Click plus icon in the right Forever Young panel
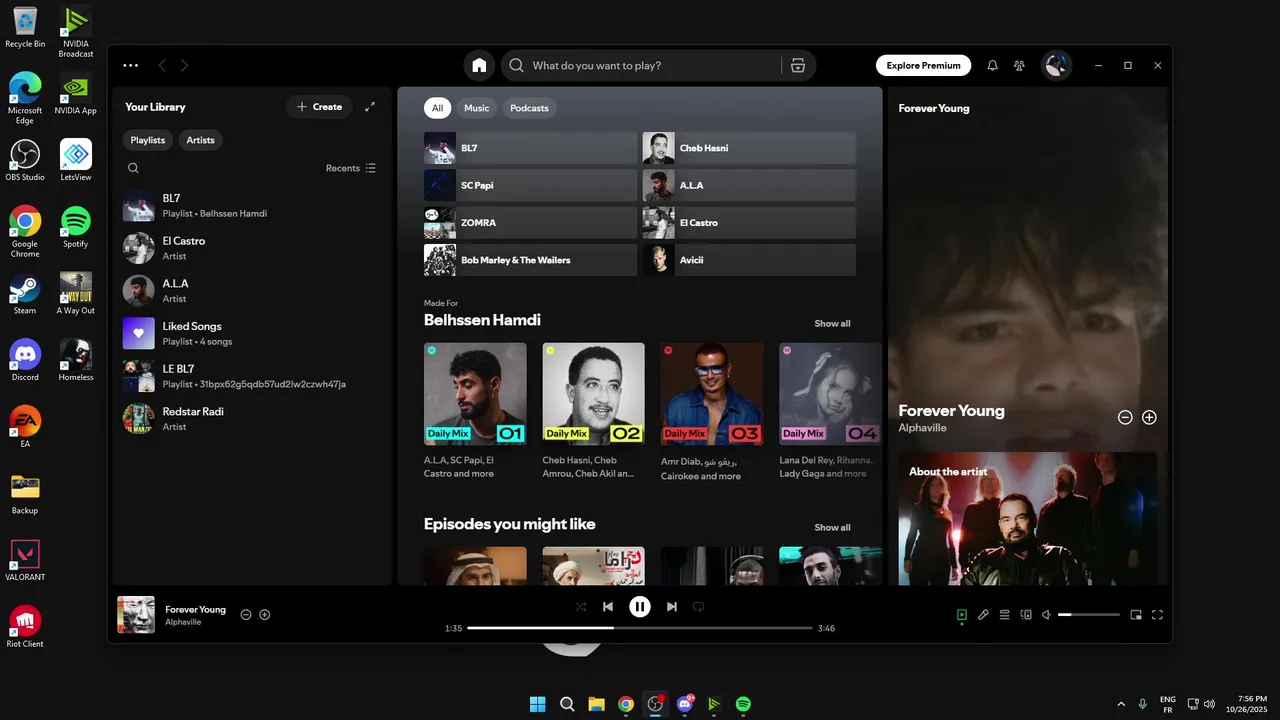The height and width of the screenshot is (720, 1280). pyautogui.click(x=1149, y=417)
